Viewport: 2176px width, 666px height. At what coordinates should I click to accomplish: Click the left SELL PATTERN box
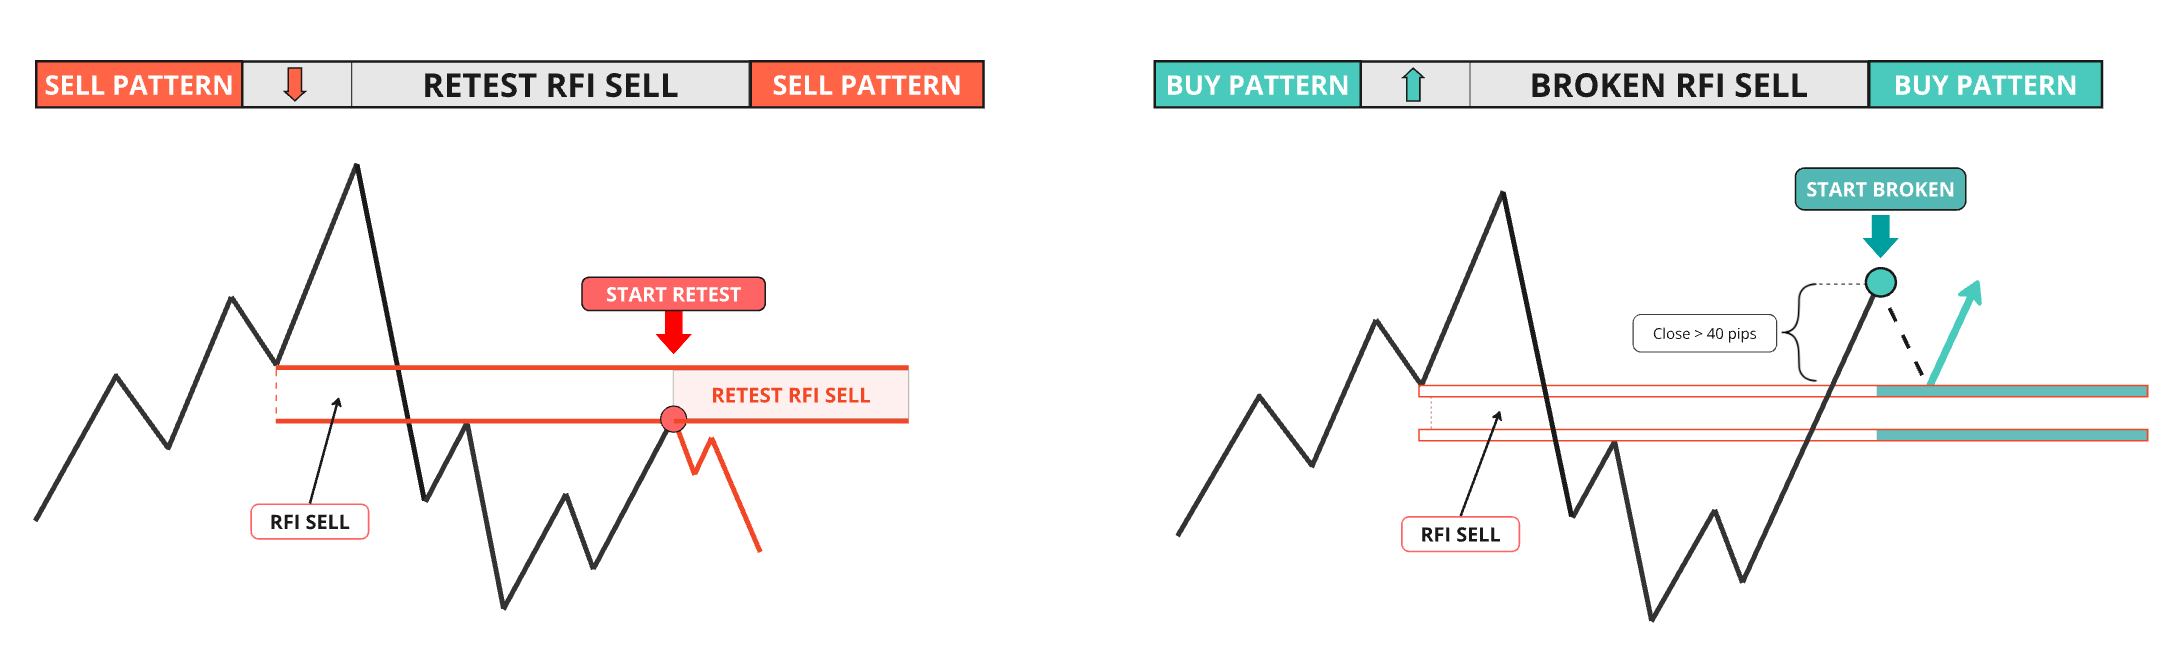[x=139, y=84]
